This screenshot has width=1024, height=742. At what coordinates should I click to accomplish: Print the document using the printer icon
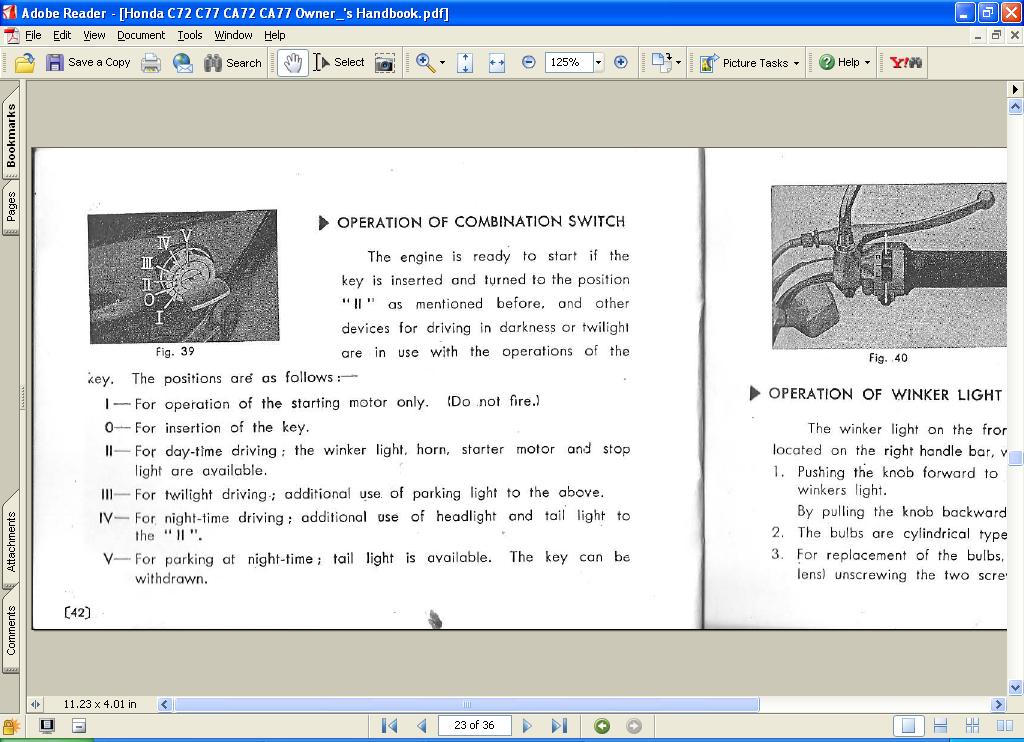pyautogui.click(x=151, y=63)
